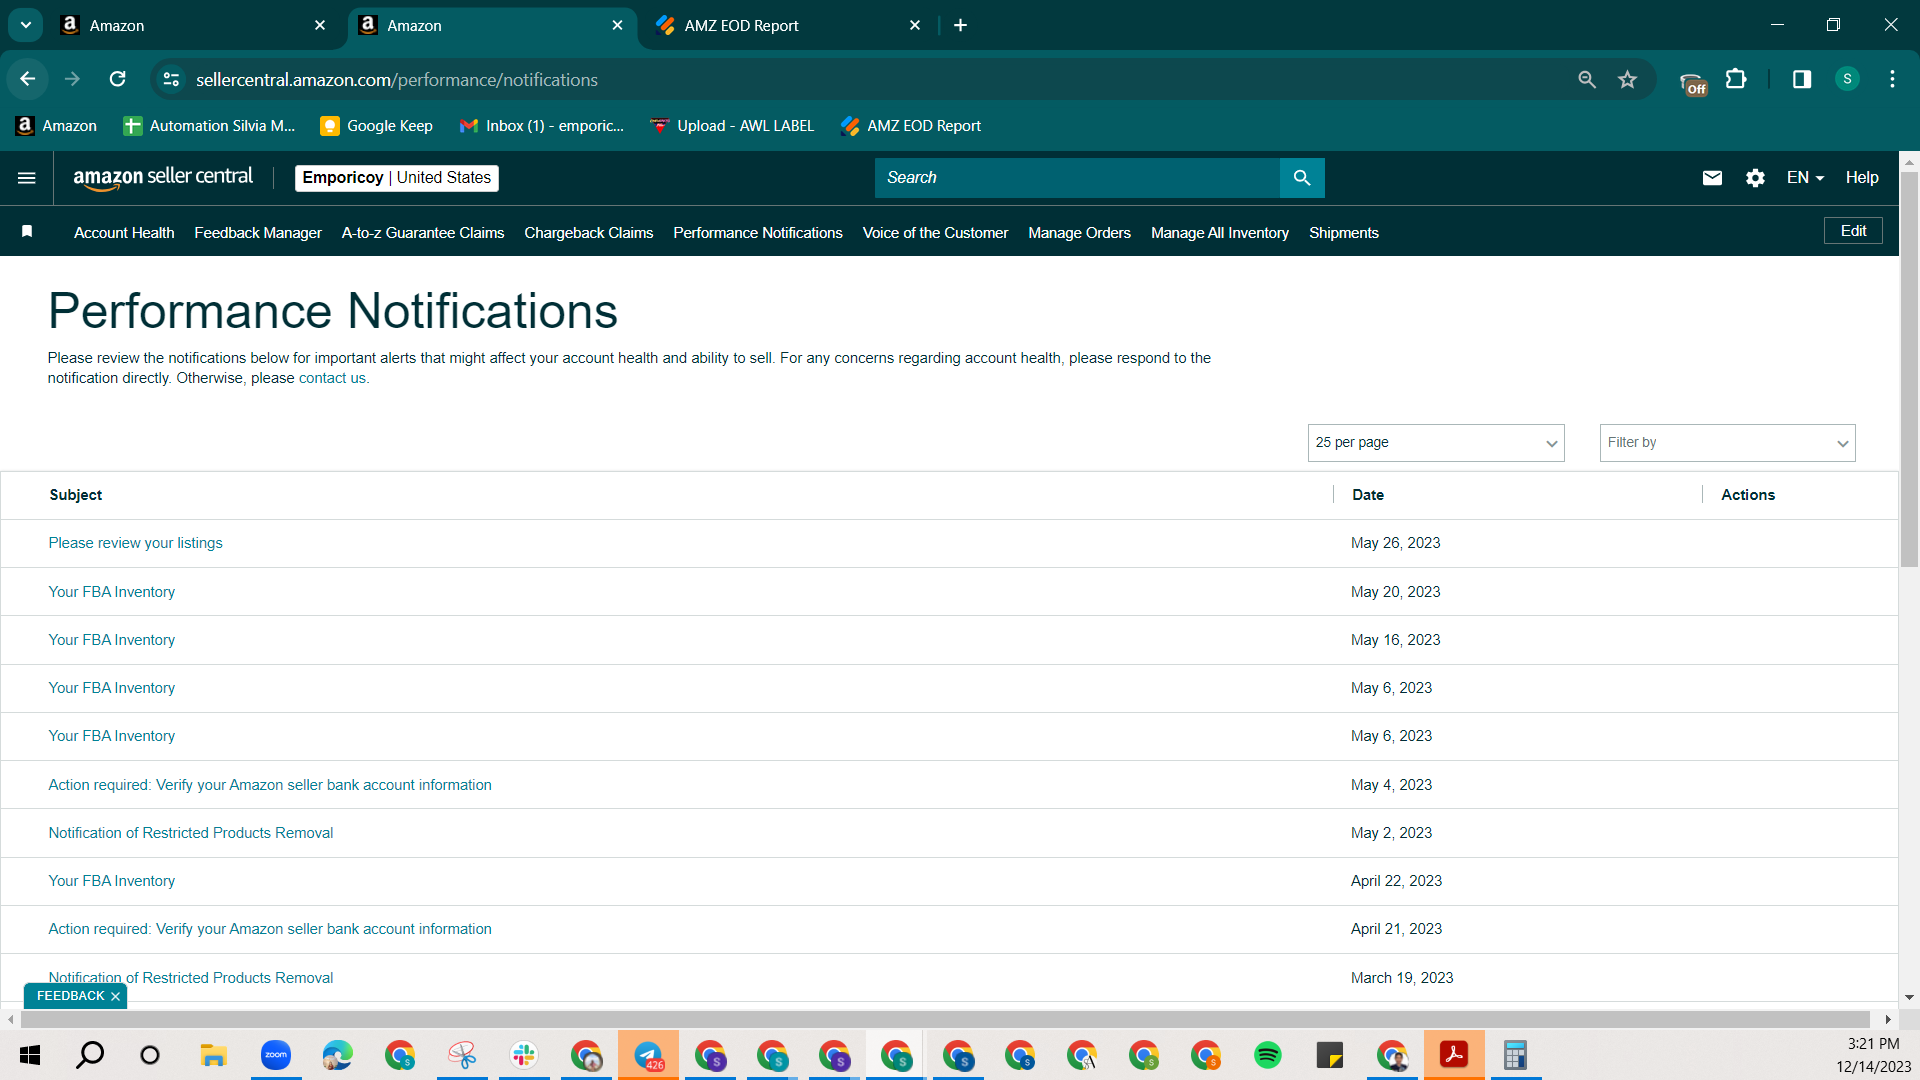Switch to the first Amazon browser tab

pos(192,26)
